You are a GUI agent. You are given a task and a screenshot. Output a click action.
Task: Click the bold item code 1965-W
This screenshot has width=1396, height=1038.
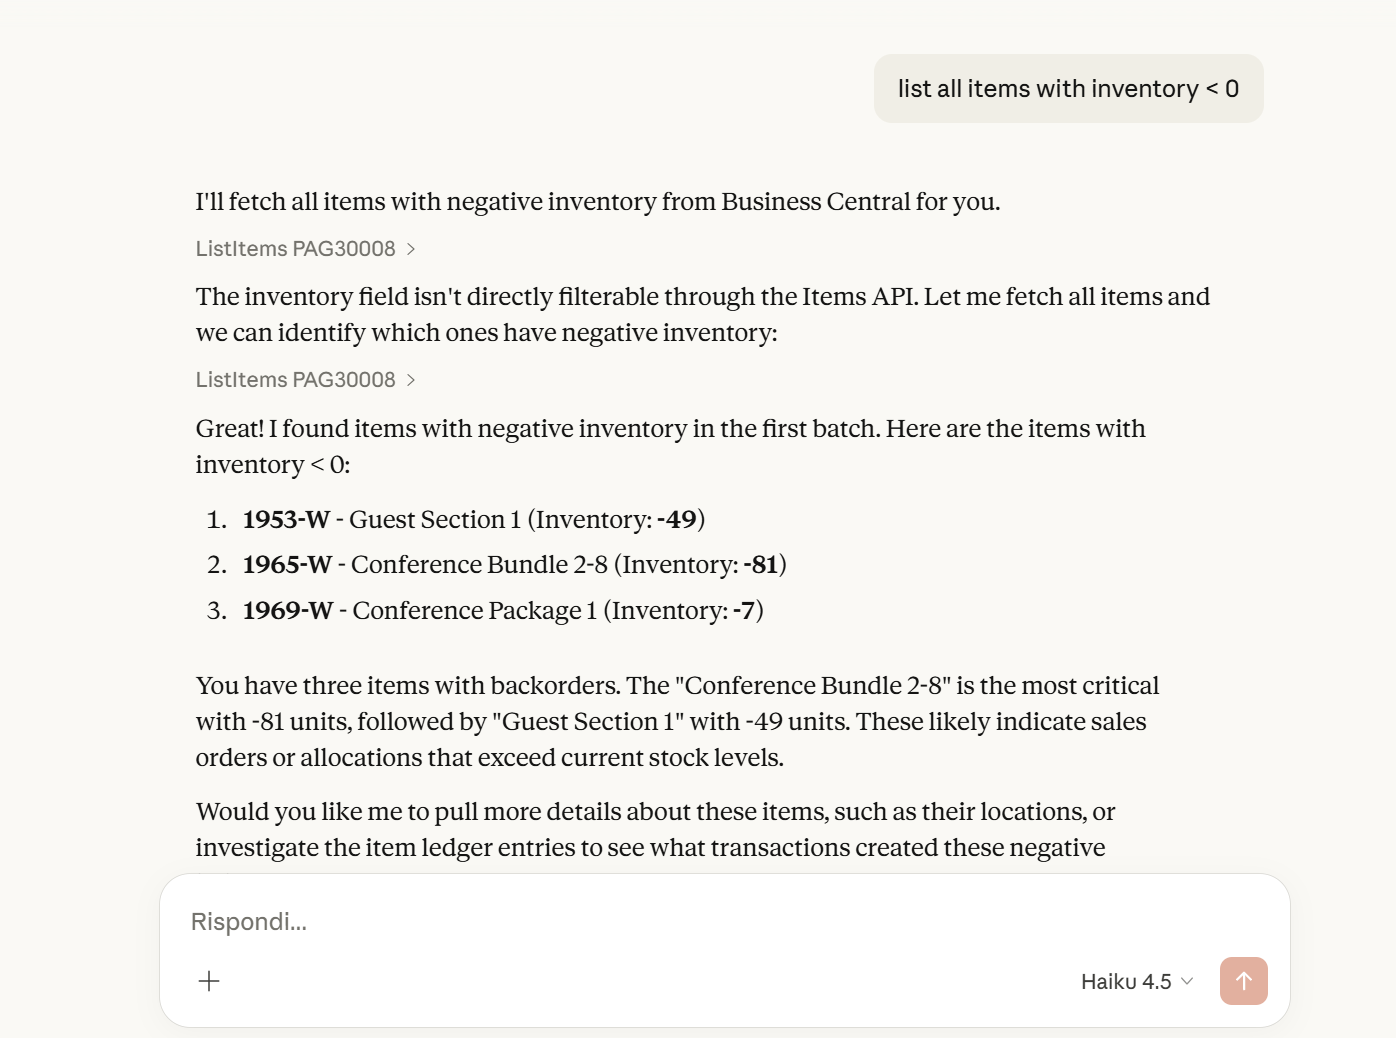click(287, 565)
